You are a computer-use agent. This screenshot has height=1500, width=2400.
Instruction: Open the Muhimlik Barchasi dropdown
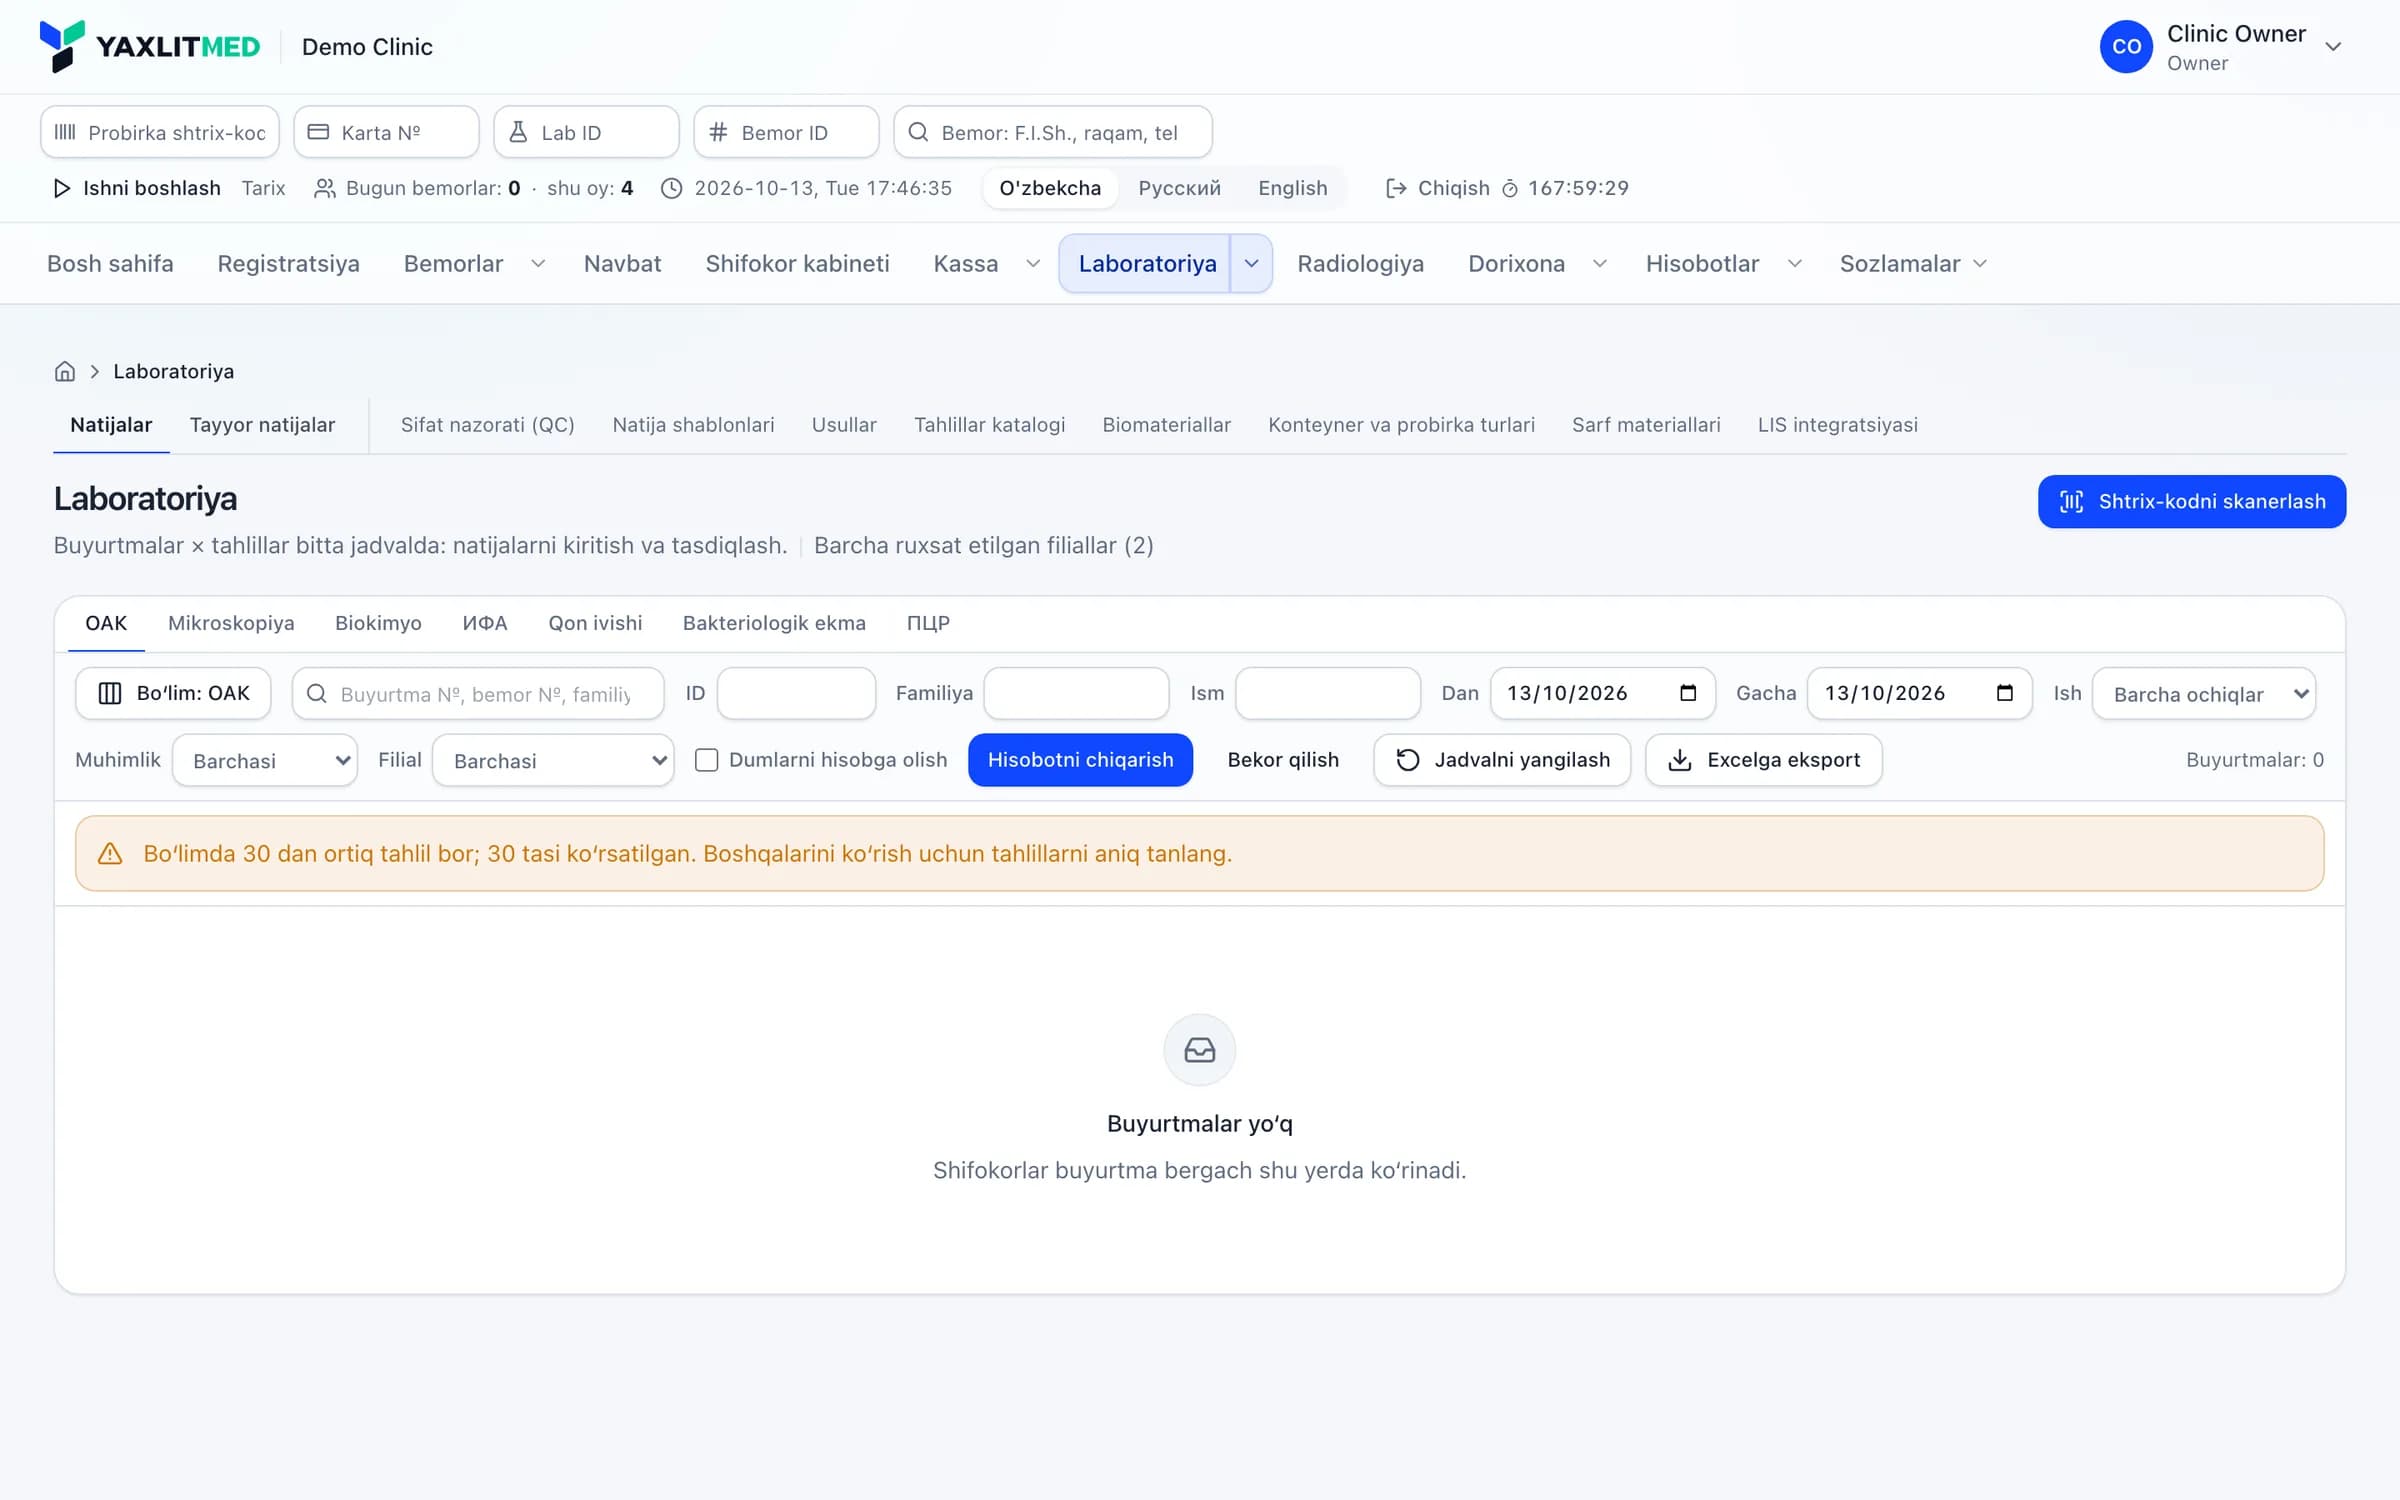tap(265, 760)
